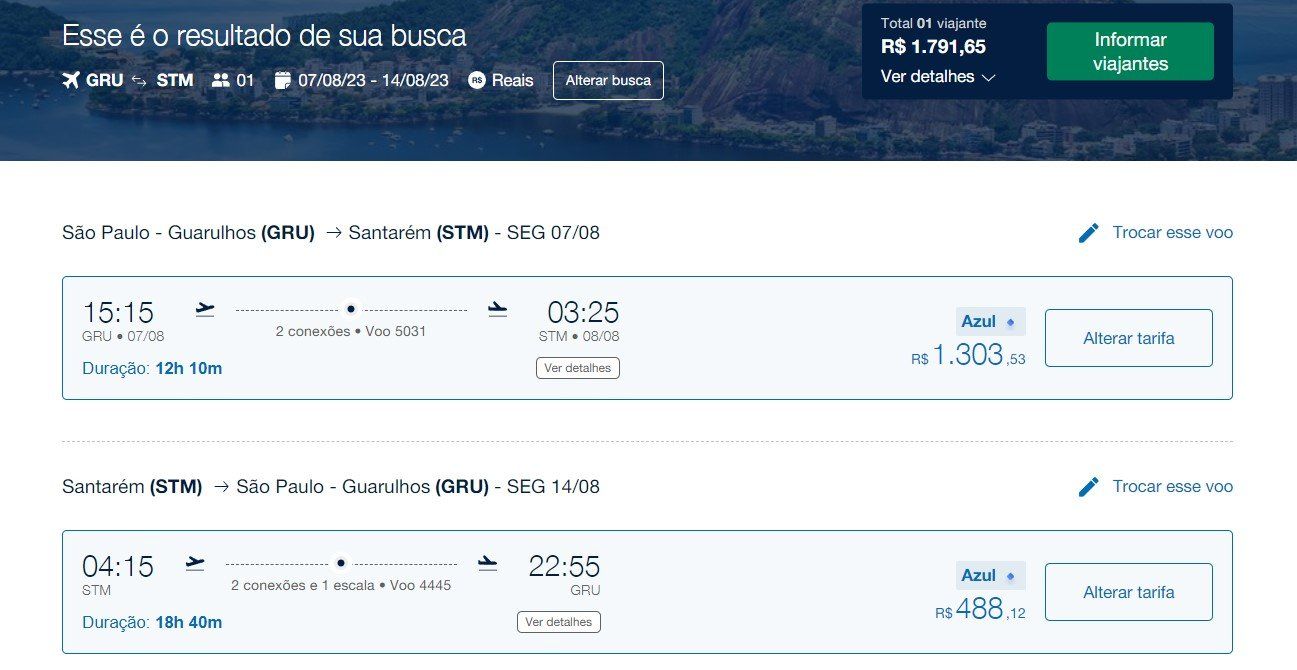Click Alterar tarifa for the return flight
The image size is (1297, 670).
click(1129, 592)
